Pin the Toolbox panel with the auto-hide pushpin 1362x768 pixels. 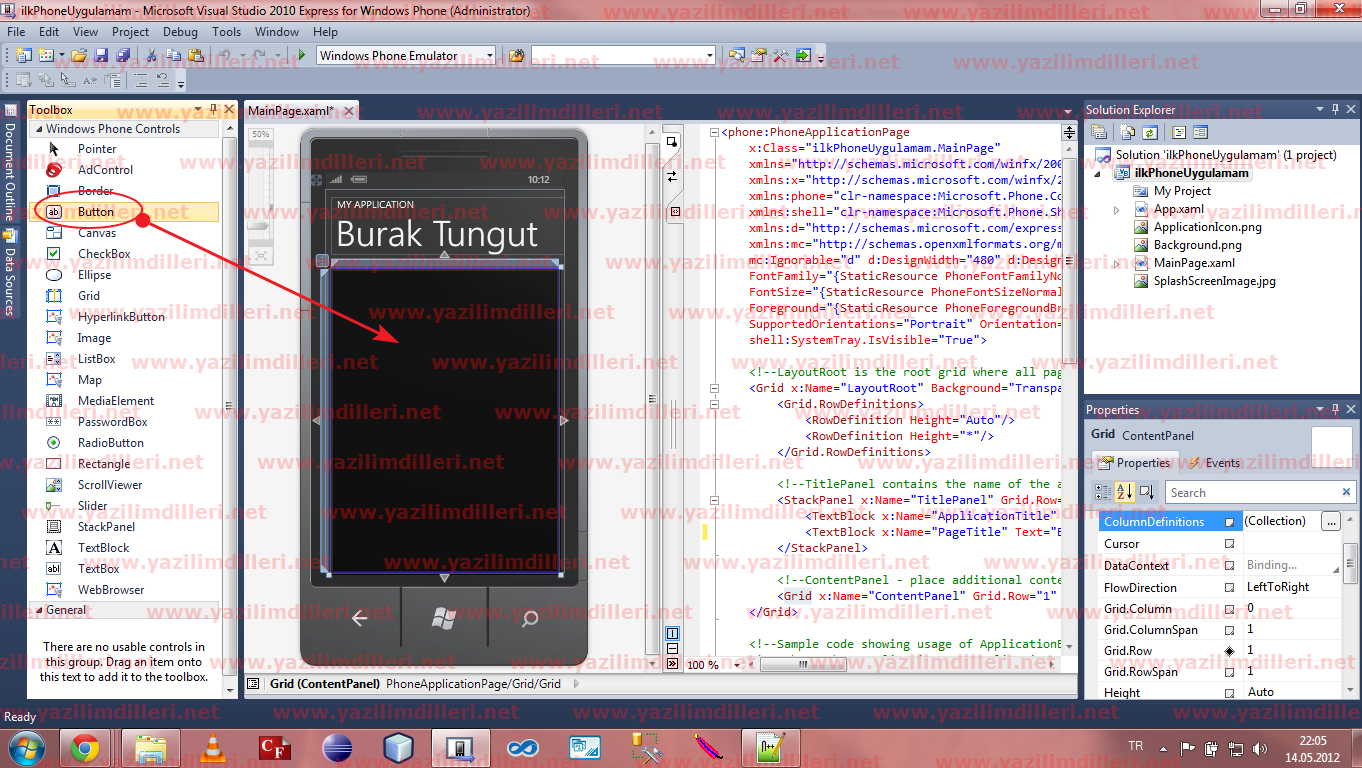214,110
